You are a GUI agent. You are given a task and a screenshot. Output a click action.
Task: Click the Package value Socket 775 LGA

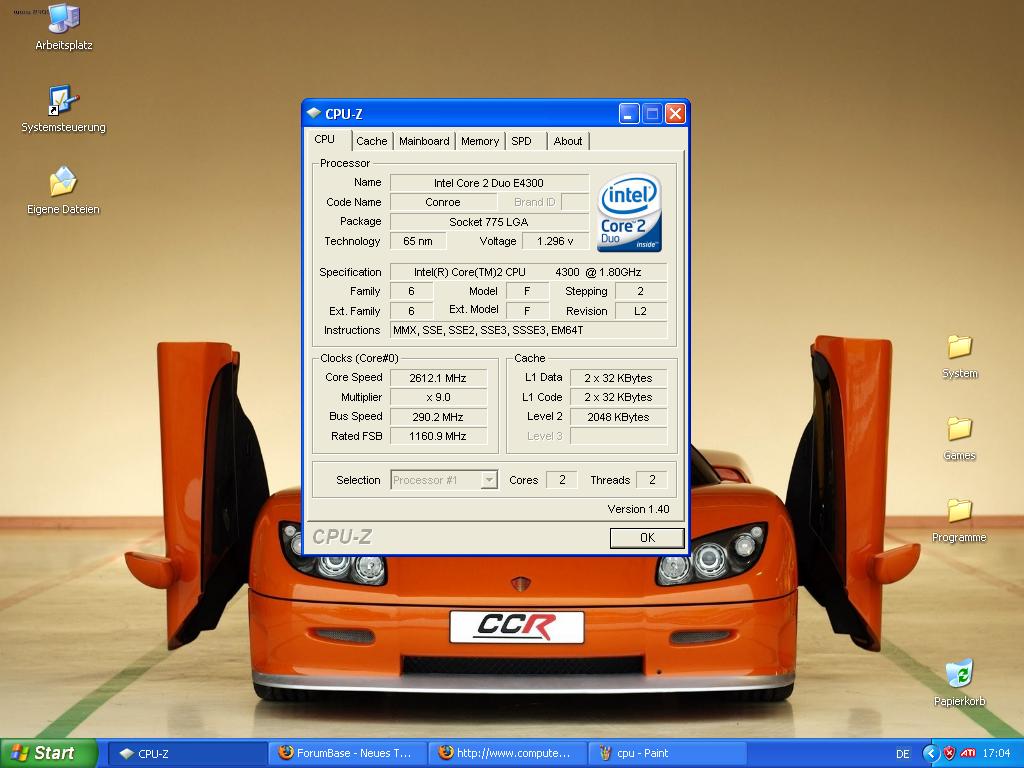(489, 222)
